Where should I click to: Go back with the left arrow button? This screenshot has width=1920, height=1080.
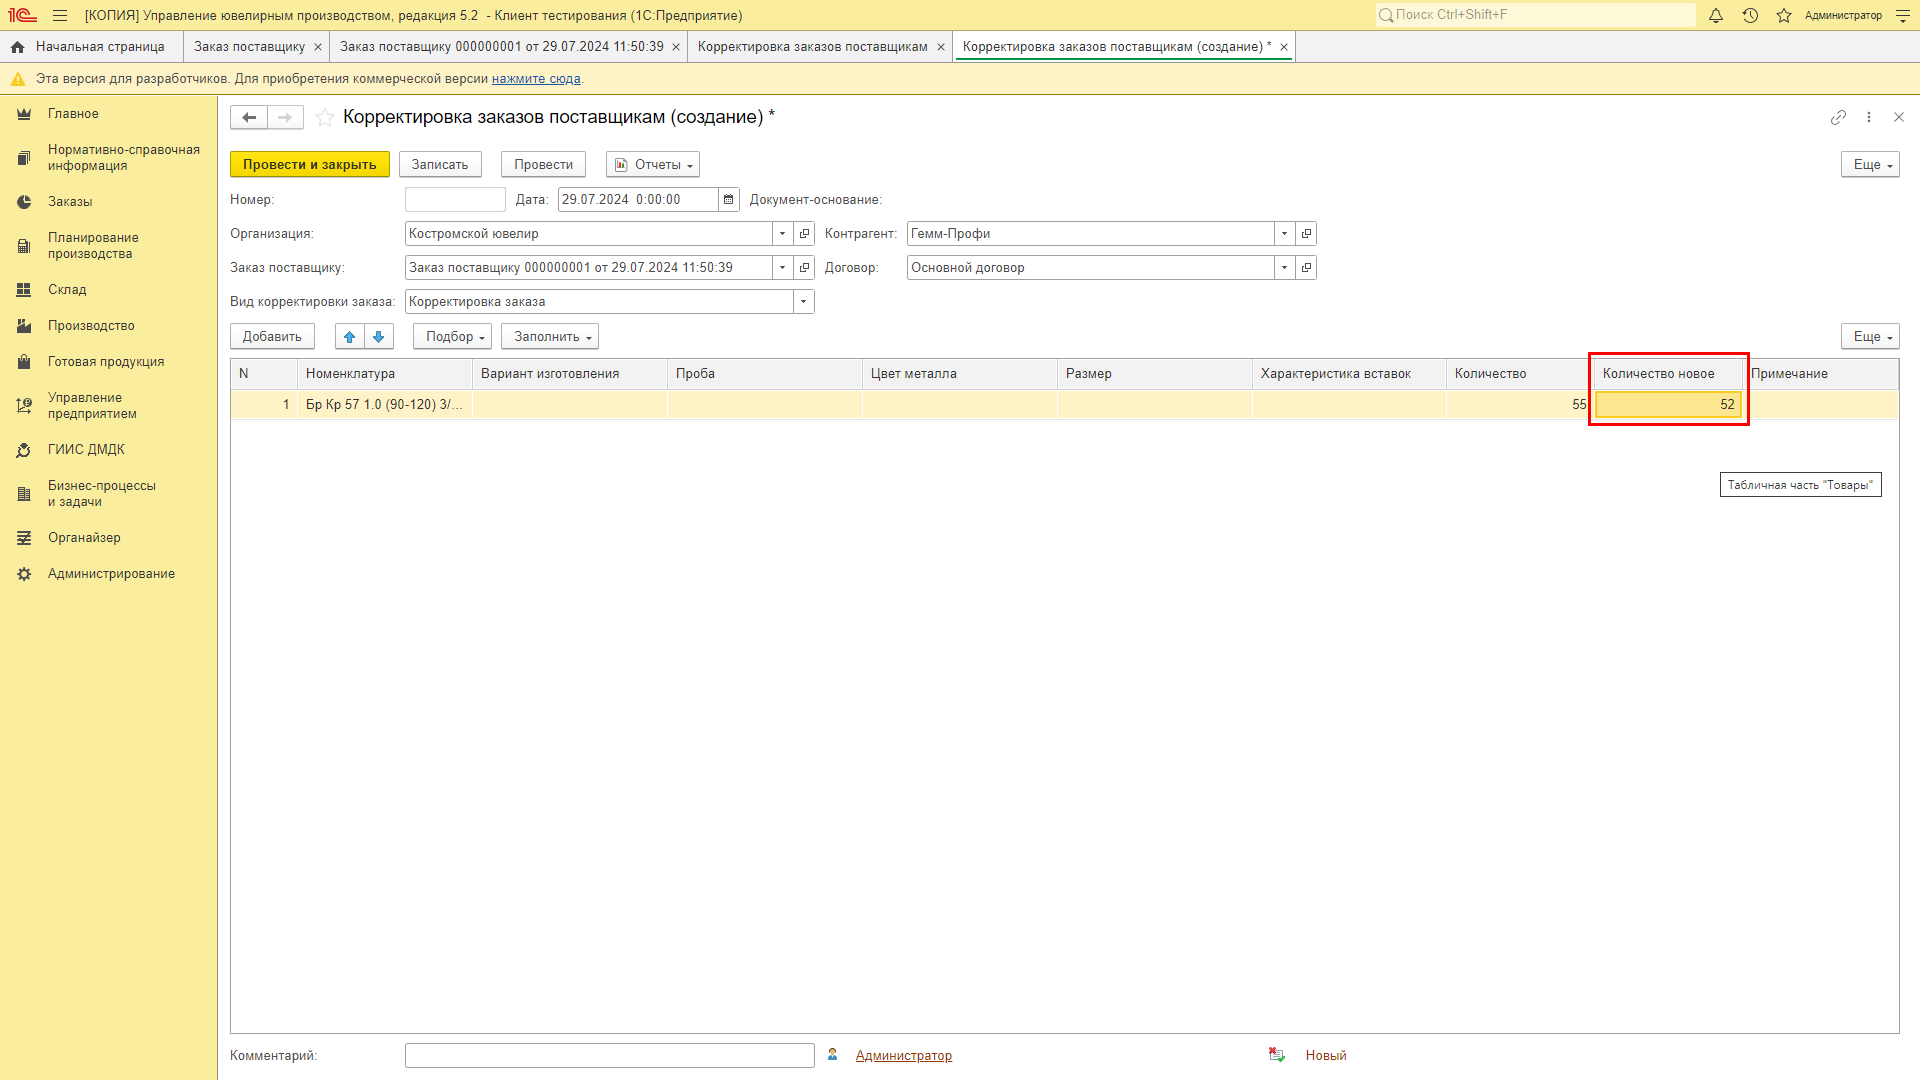coord(249,117)
